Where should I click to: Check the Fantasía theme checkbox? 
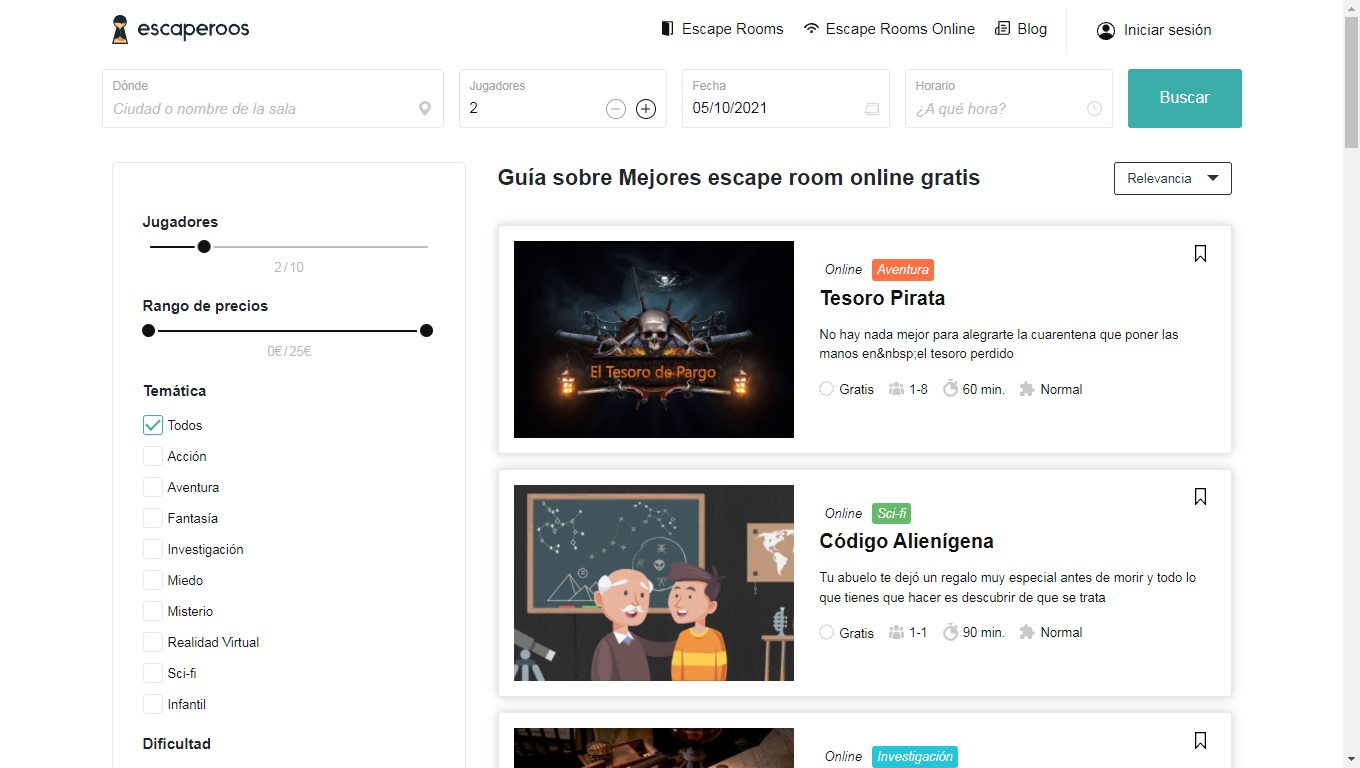(x=153, y=518)
